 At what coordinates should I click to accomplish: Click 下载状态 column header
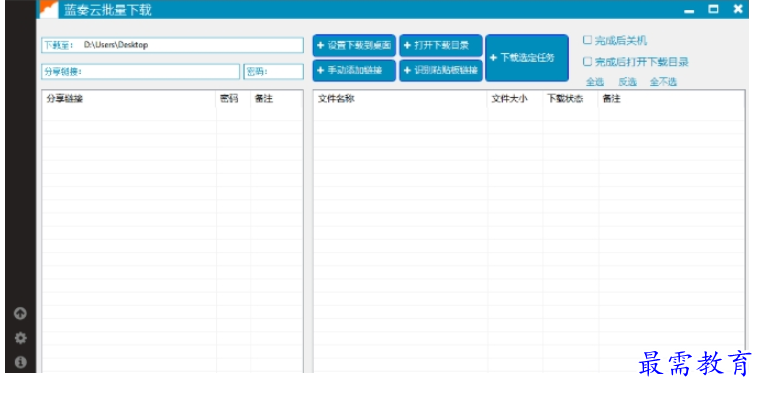[x=570, y=99]
